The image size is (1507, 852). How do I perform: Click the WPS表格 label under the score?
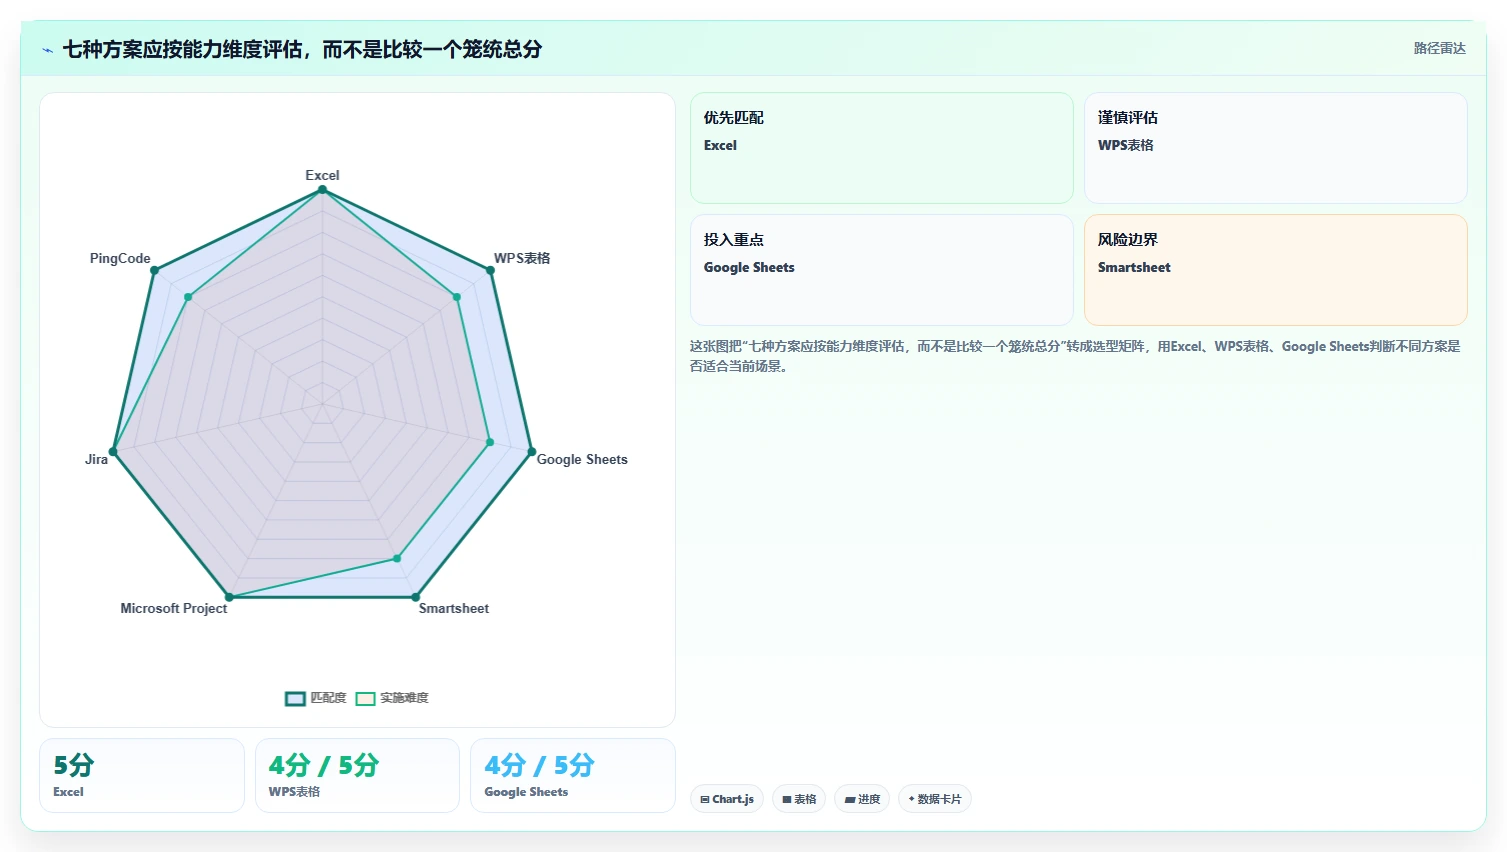294,792
